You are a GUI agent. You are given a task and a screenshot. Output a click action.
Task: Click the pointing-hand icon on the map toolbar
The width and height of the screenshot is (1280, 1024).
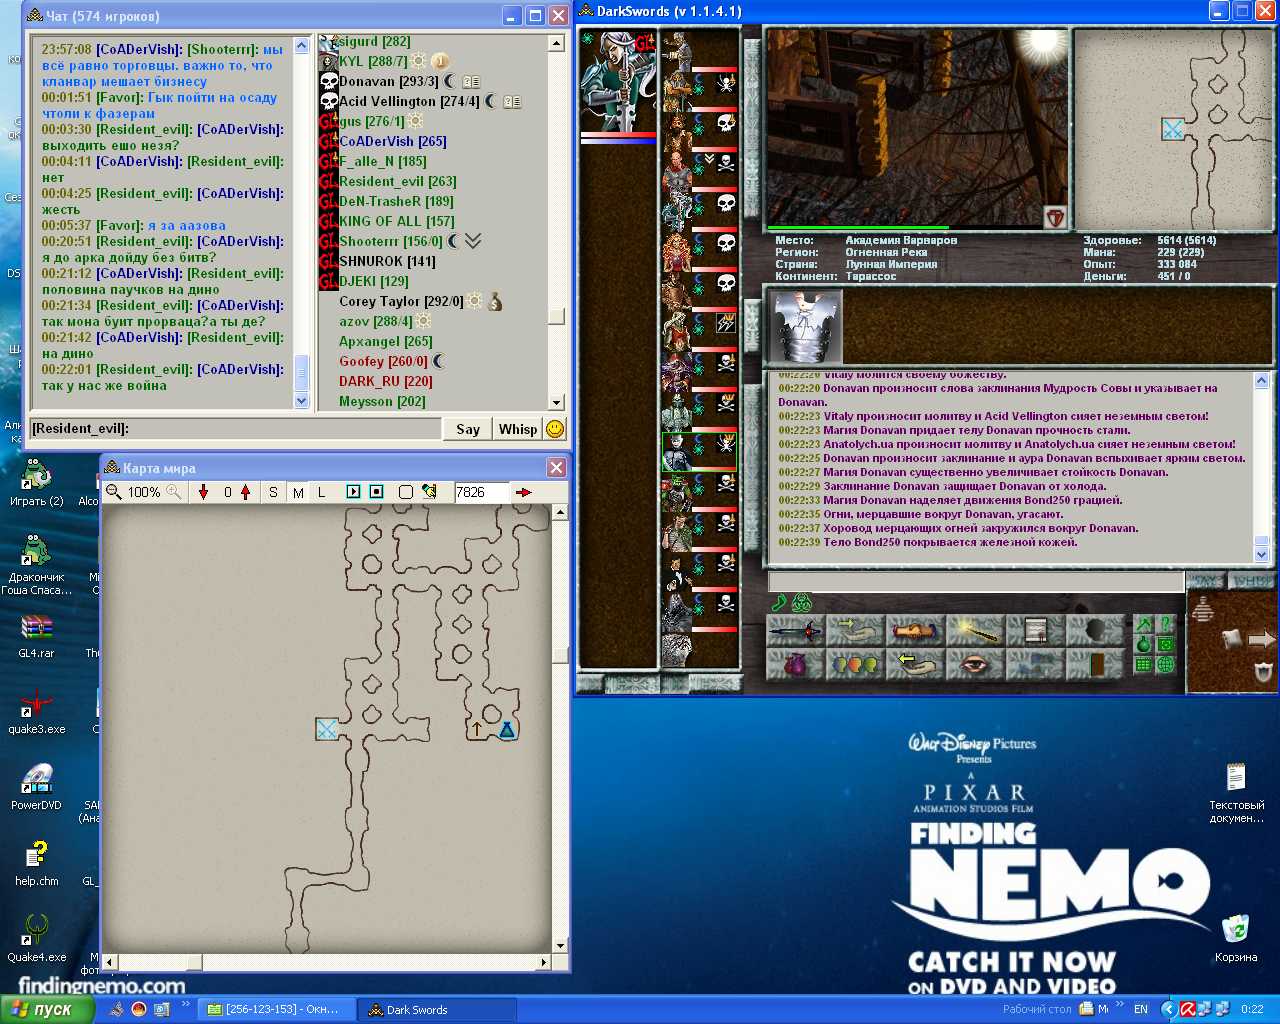coord(430,492)
